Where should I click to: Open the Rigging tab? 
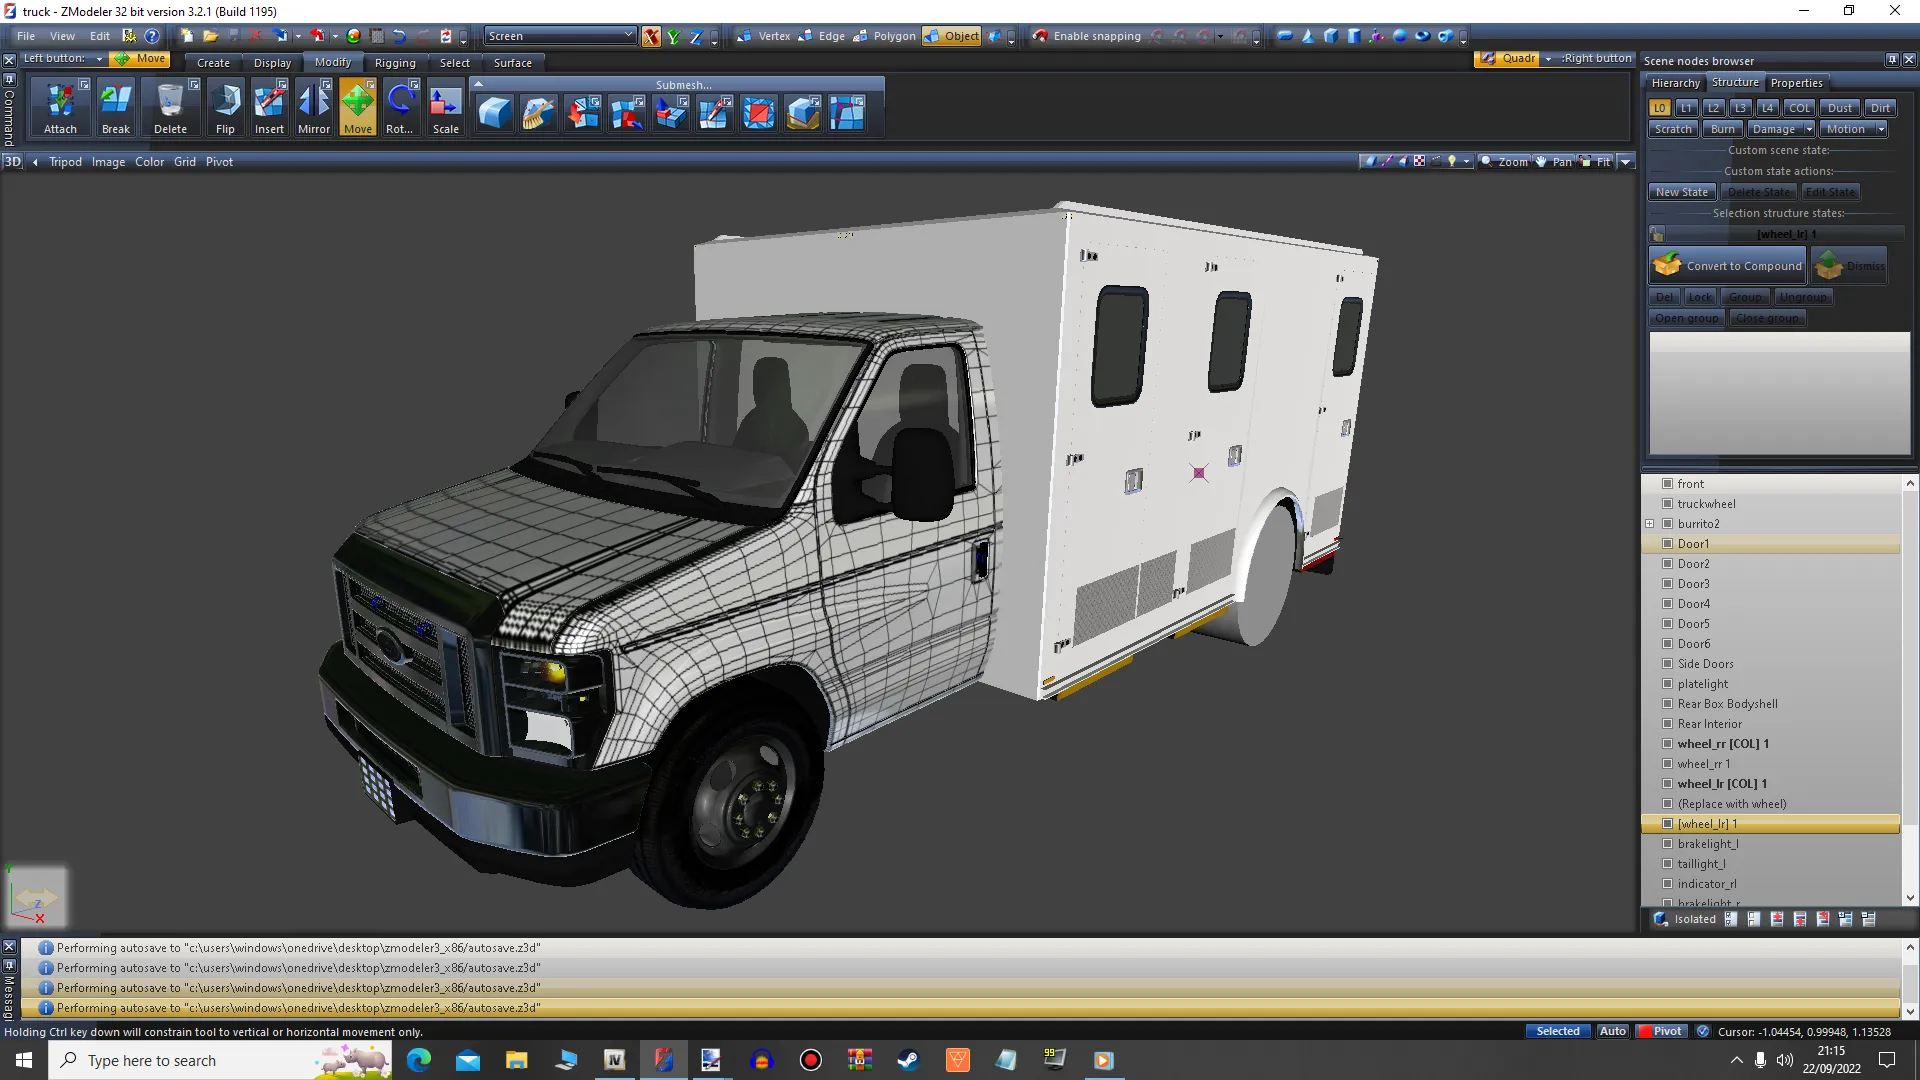pos(395,62)
